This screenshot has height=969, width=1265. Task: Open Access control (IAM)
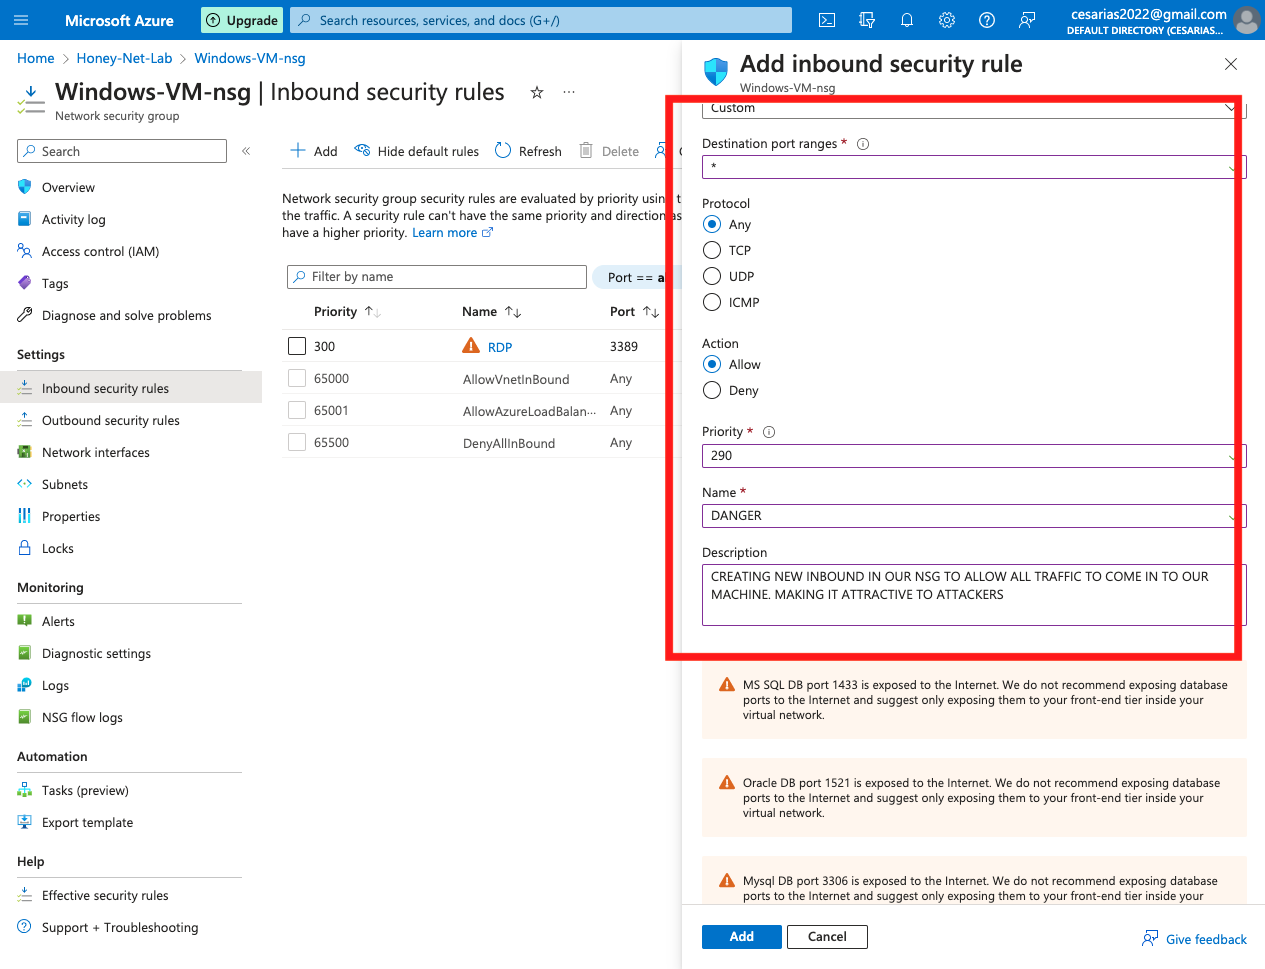(100, 251)
